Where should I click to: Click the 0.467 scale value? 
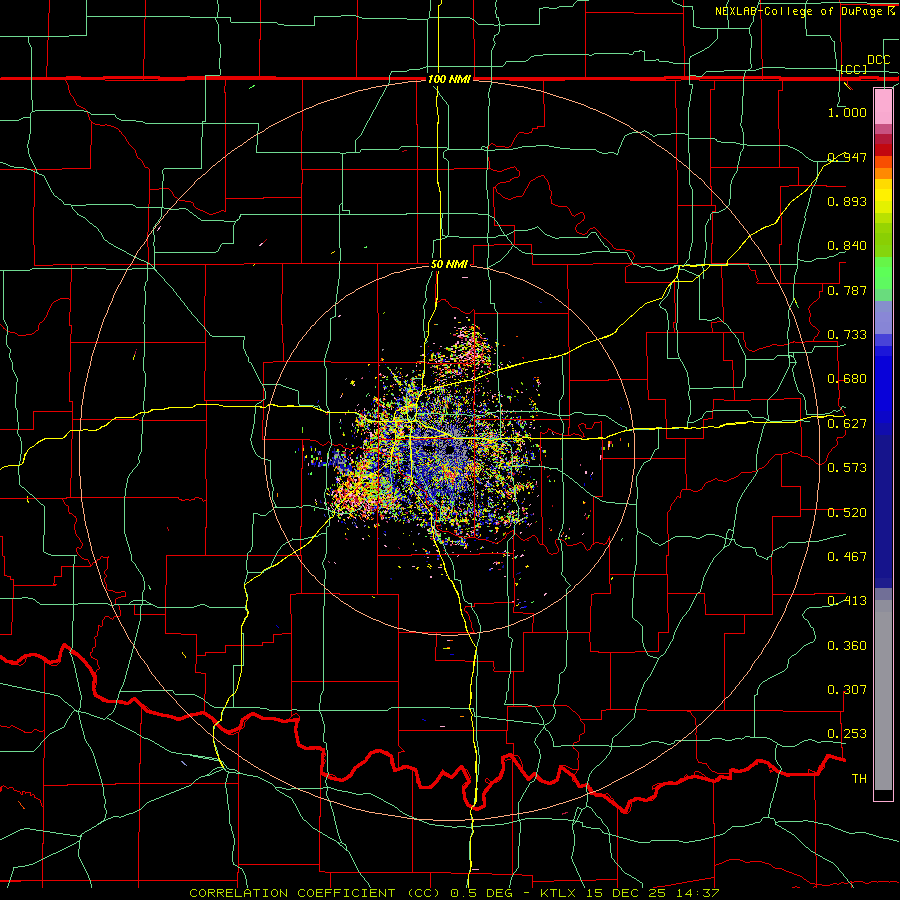pos(847,557)
